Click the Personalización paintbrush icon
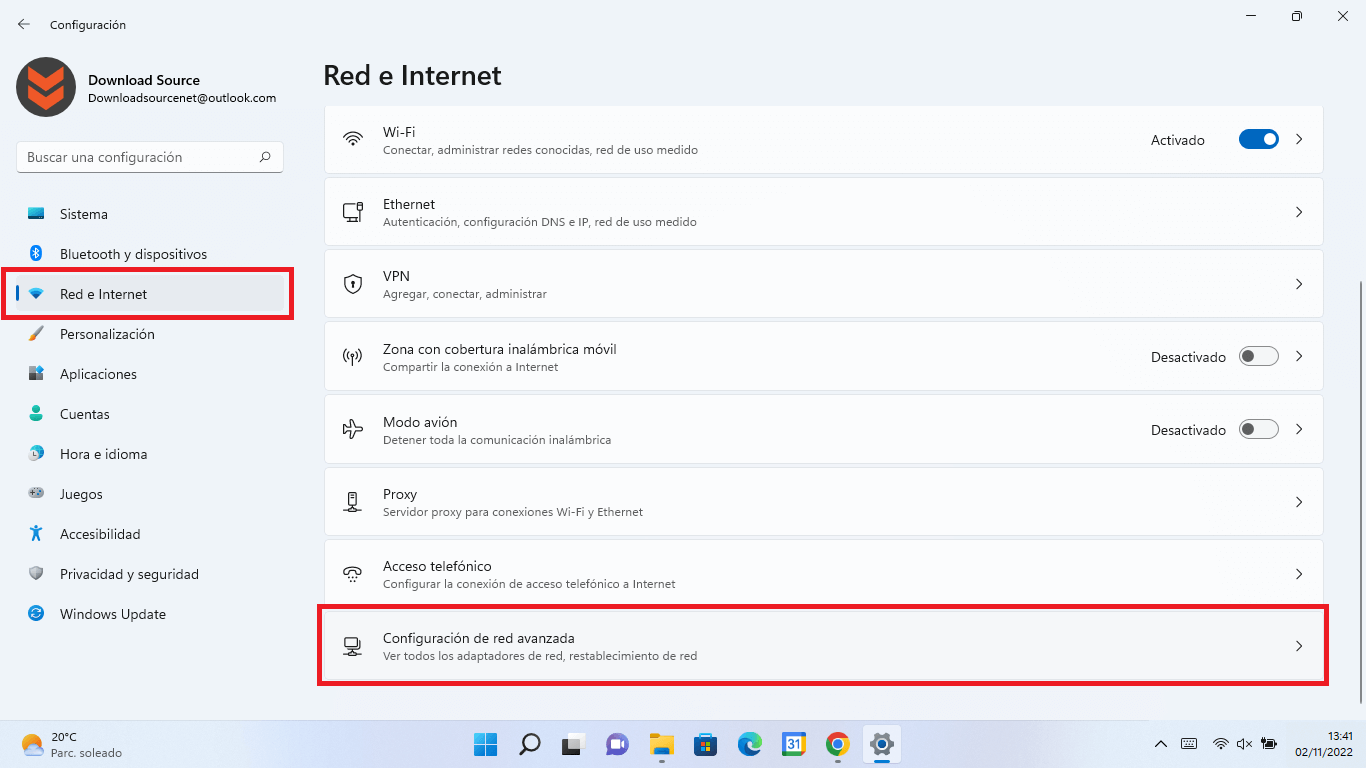The height and width of the screenshot is (768, 1366). pos(36,334)
